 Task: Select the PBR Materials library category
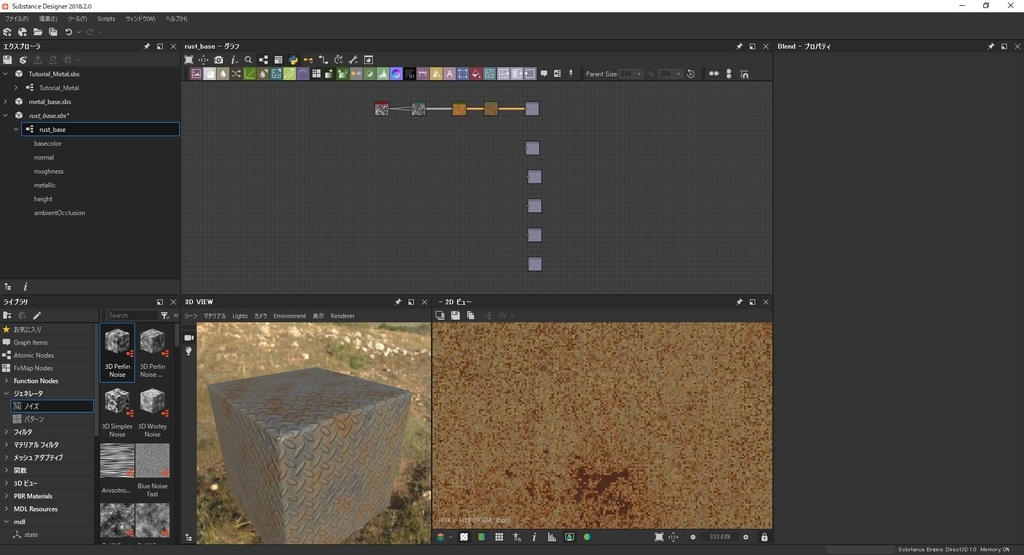pos(33,496)
